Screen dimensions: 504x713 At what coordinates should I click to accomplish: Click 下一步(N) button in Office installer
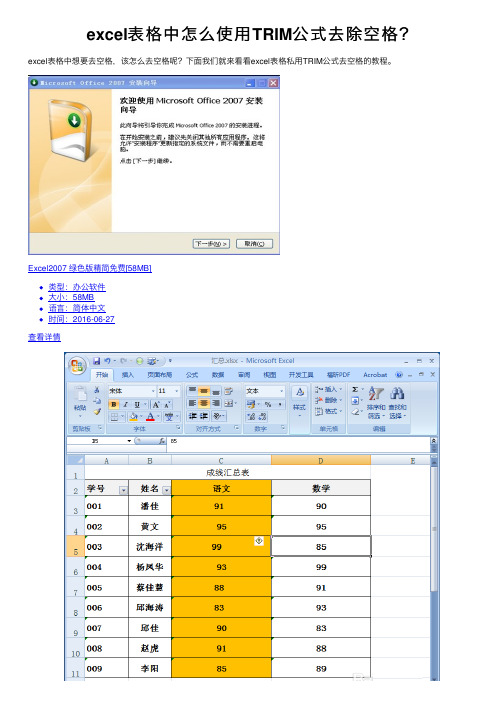pyautogui.click(x=211, y=244)
